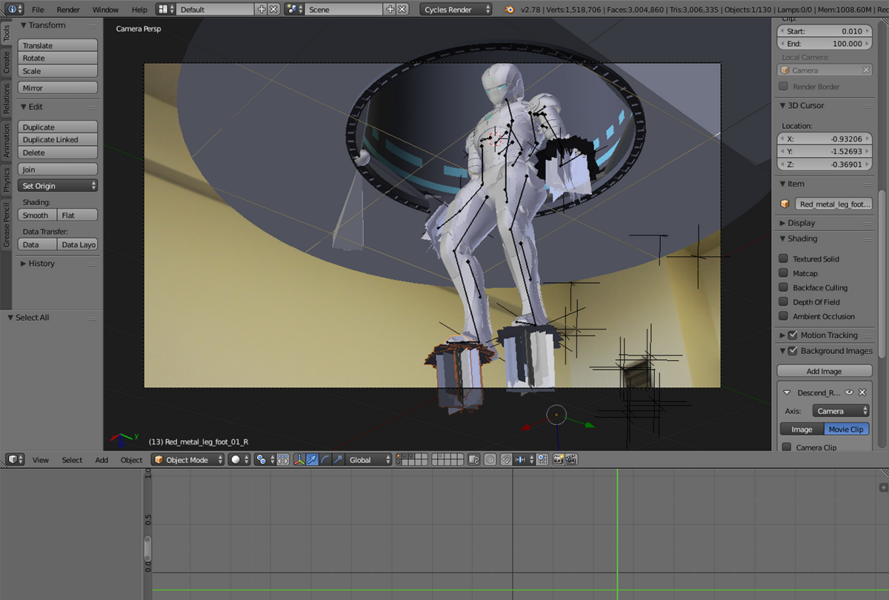Screen dimensions: 889x600
Task: Click the Add Image button
Action: [824, 371]
